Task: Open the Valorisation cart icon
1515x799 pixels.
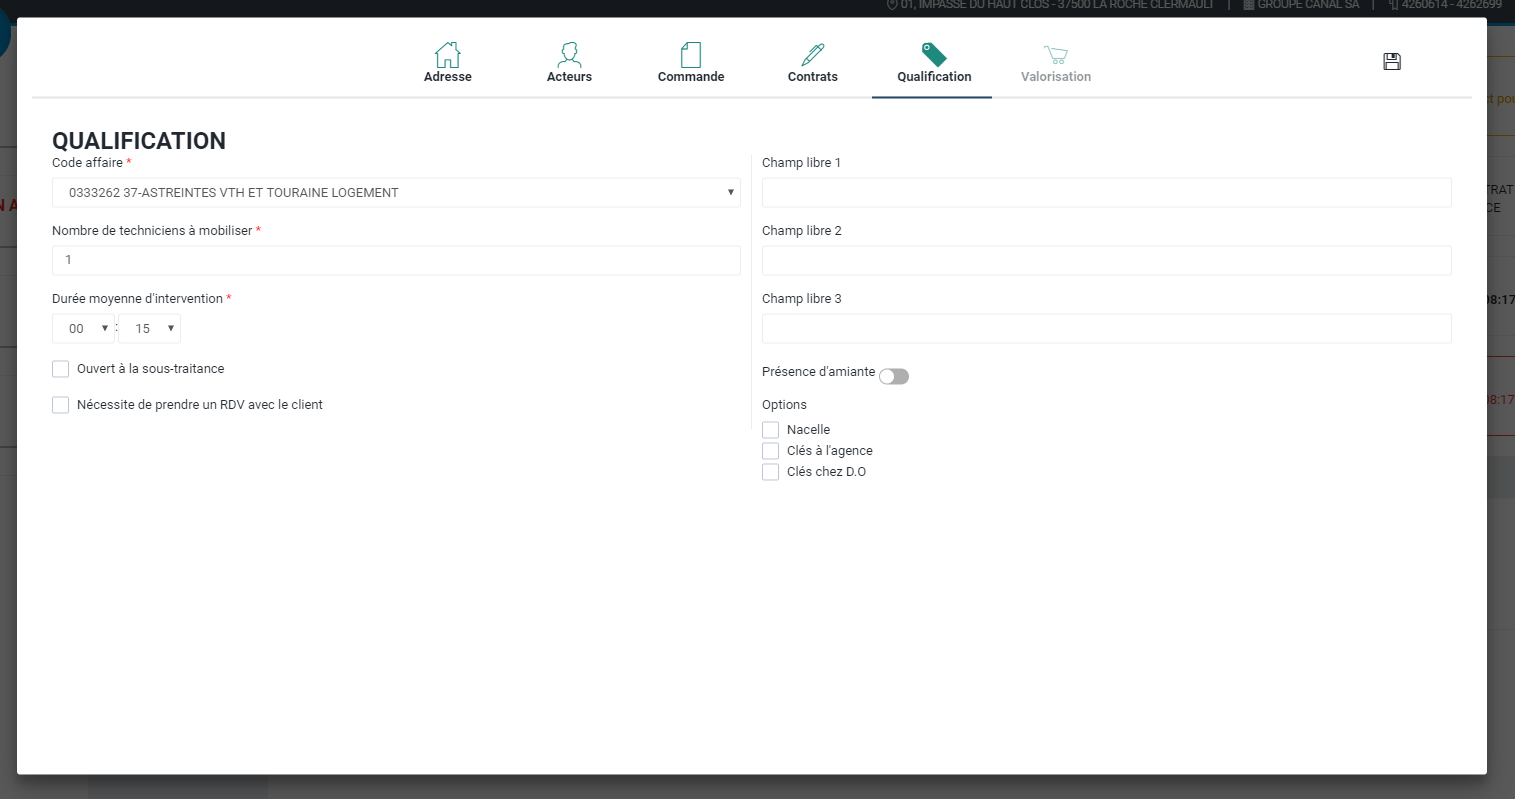Action: (1056, 55)
